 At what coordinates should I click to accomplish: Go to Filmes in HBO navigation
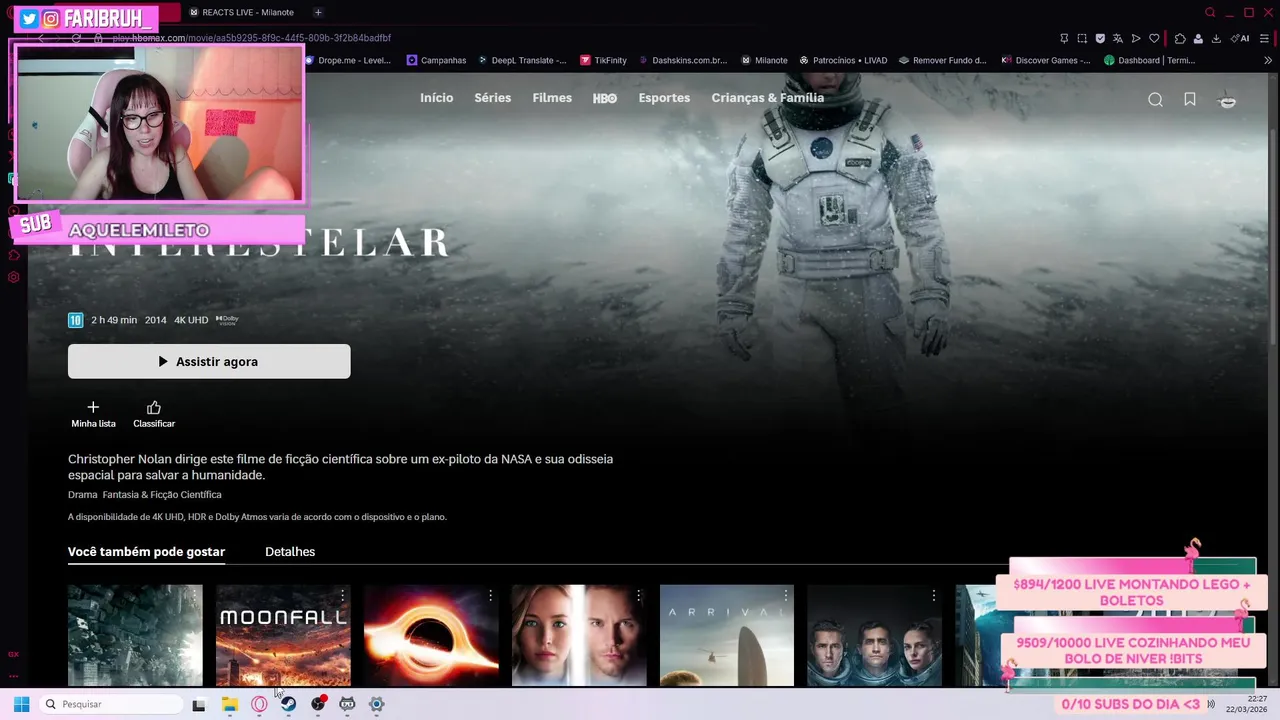552,98
